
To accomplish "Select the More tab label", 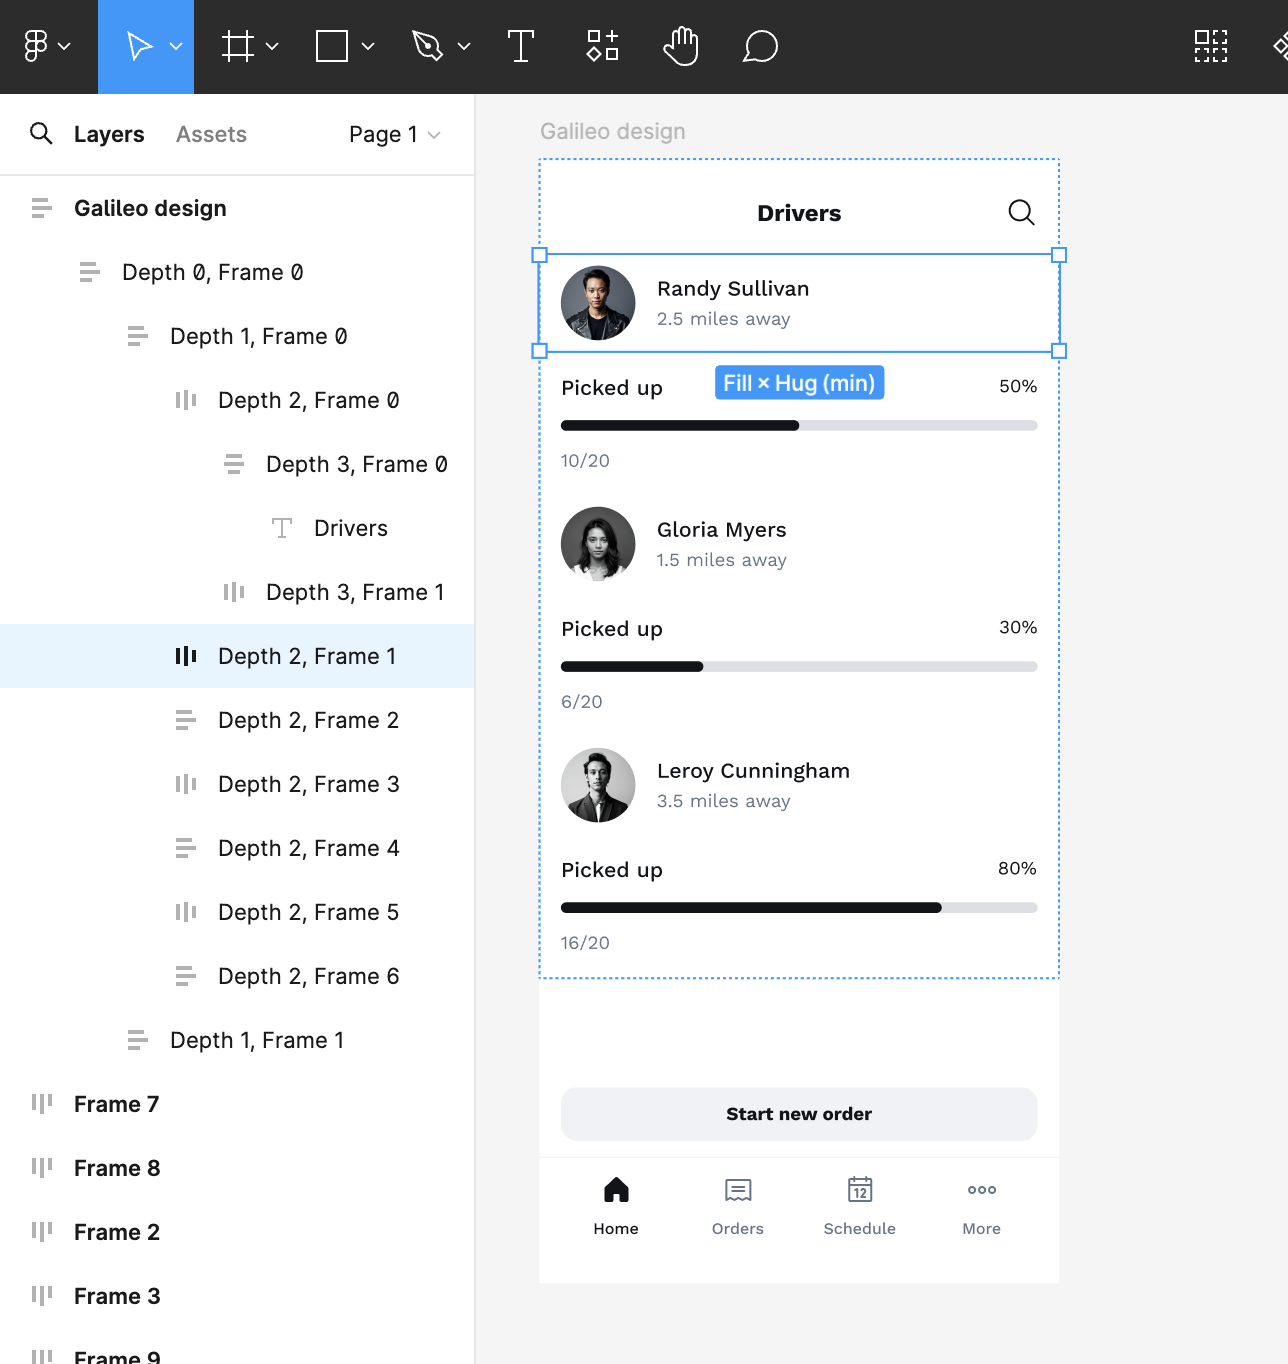I will point(982,1228).
